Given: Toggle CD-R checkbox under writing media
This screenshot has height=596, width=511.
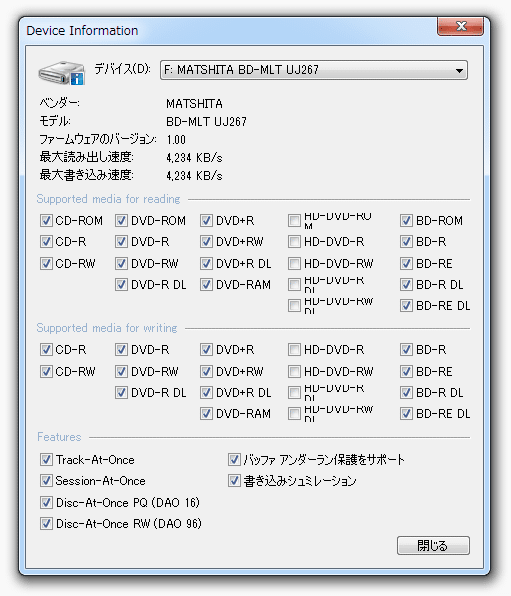Looking at the screenshot, I should tap(46, 349).
